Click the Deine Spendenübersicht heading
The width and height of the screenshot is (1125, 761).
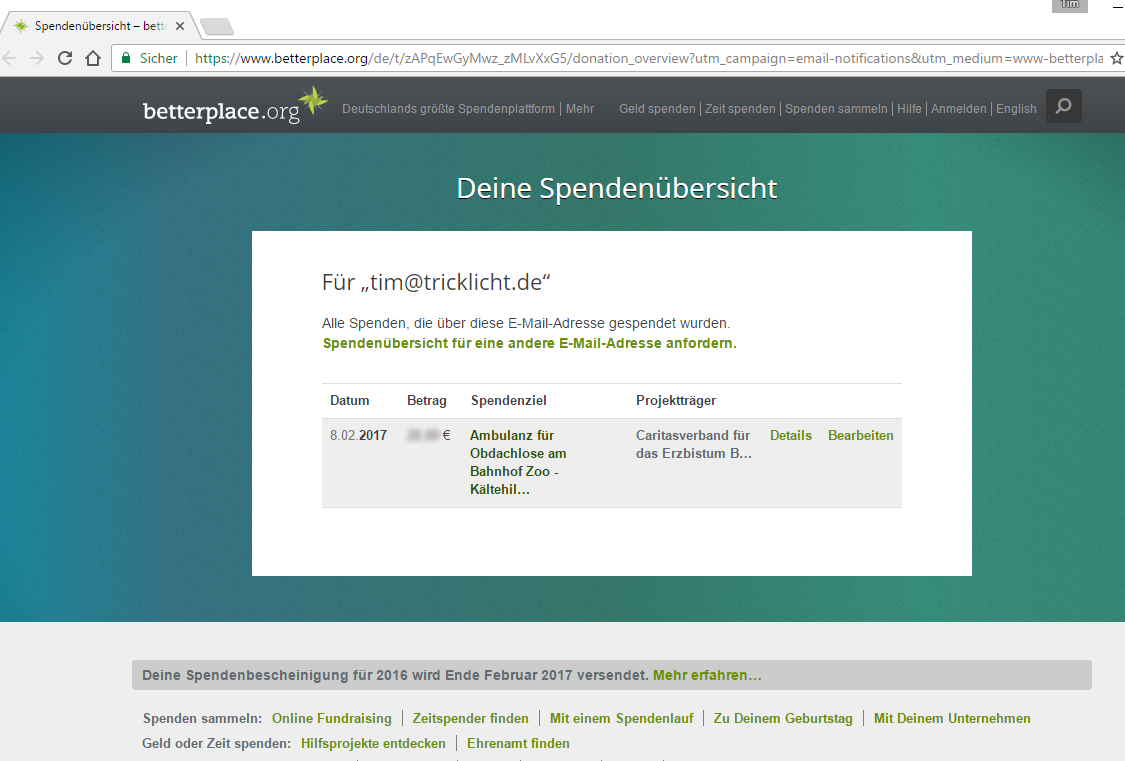coord(617,189)
